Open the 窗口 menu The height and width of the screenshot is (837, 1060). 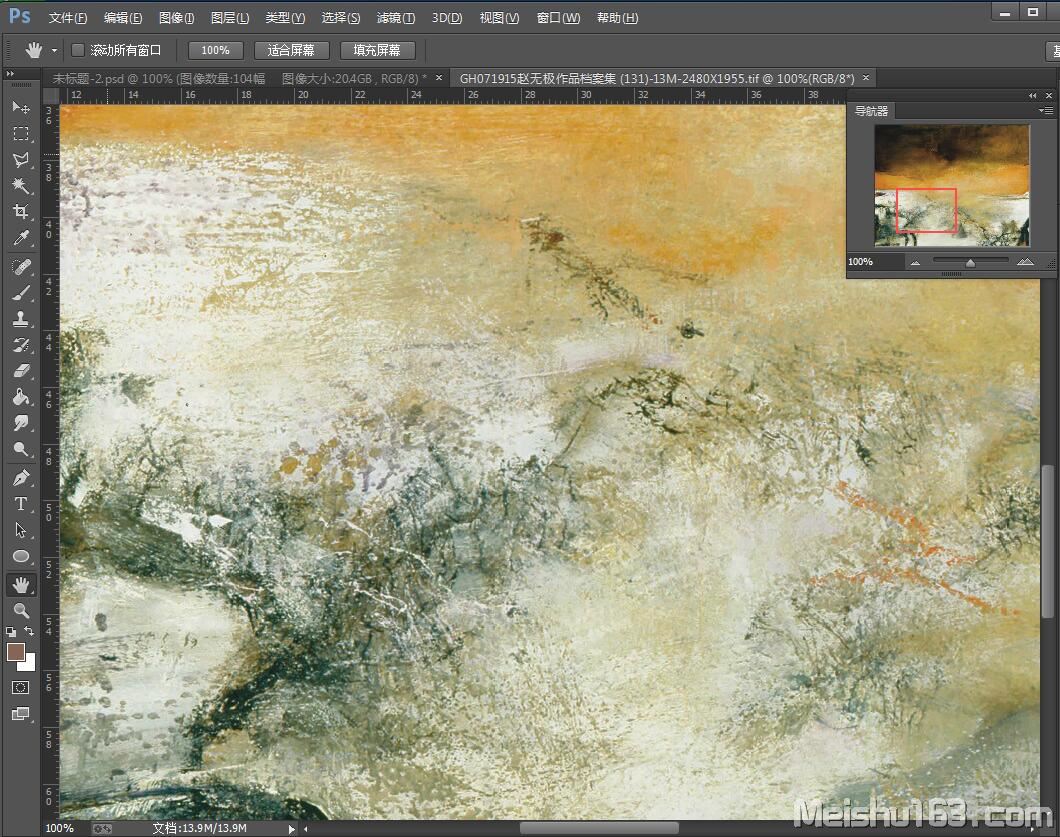(558, 18)
